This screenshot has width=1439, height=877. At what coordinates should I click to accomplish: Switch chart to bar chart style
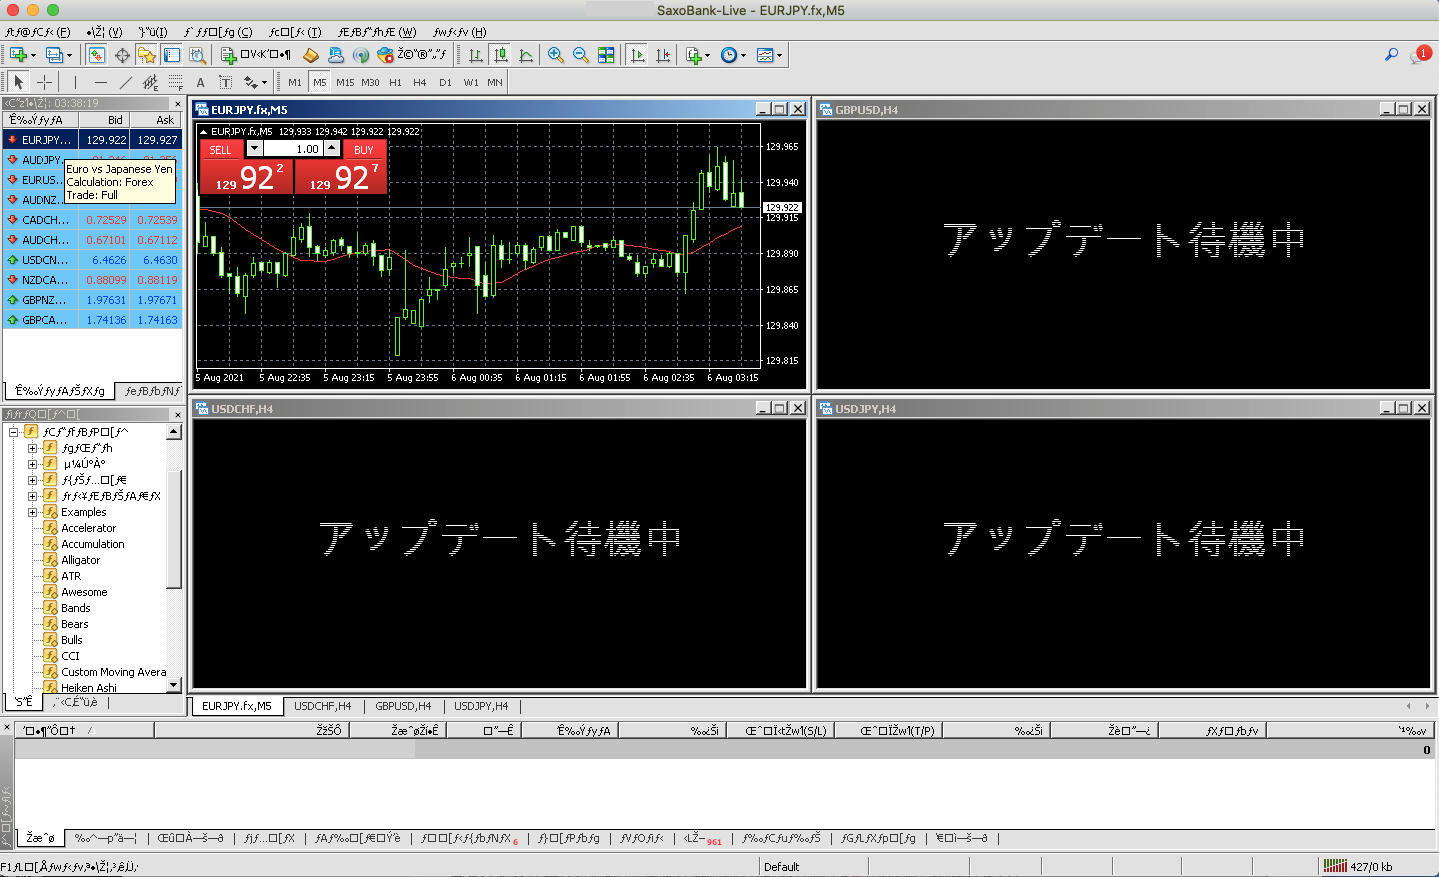tap(476, 55)
